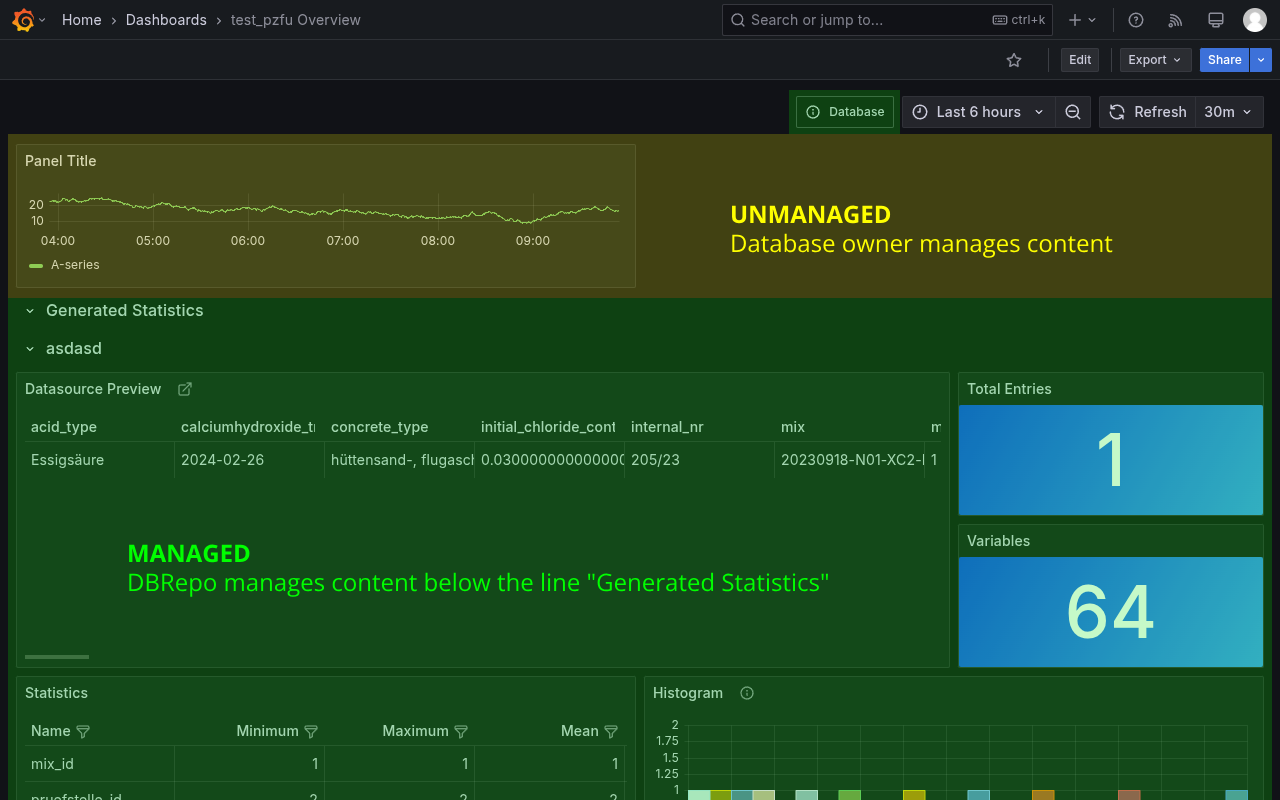Click the Grafana logo icon
Image resolution: width=1280 pixels, height=800 pixels.
click(24, 20)
